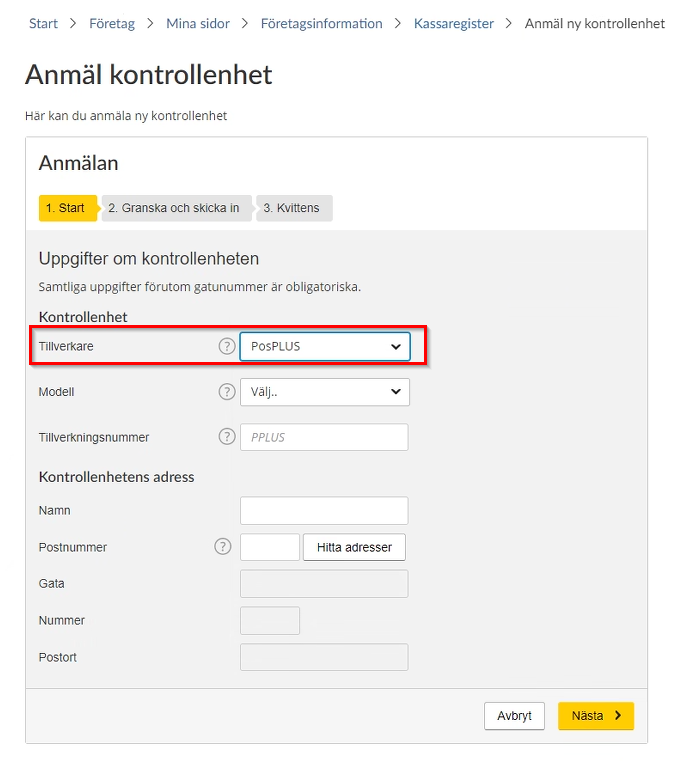Viewport: 686px width, 761px height.
Task: Click the Anmäl ny kontrollenhet breadcrumb text
Action: [595, 23]
